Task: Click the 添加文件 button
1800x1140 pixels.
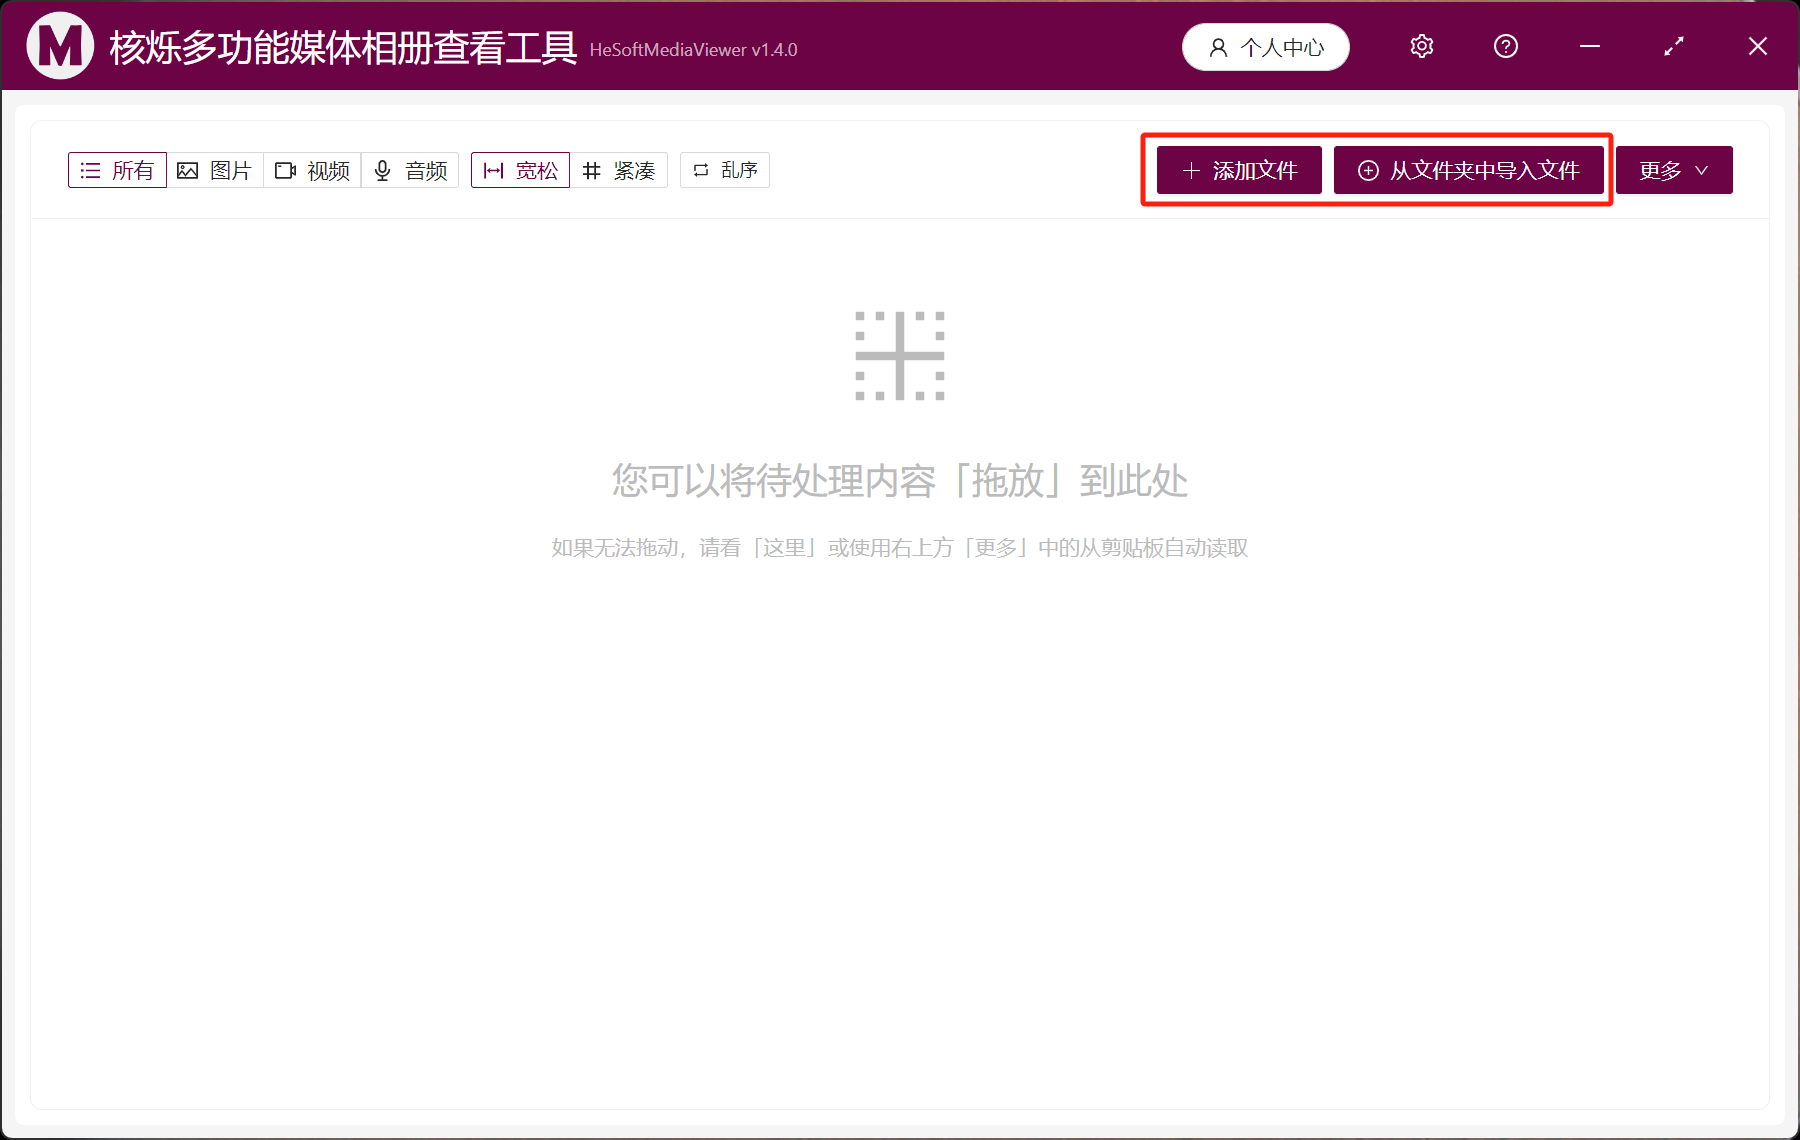Action: pyautogui.click(x=1238, y=170)
